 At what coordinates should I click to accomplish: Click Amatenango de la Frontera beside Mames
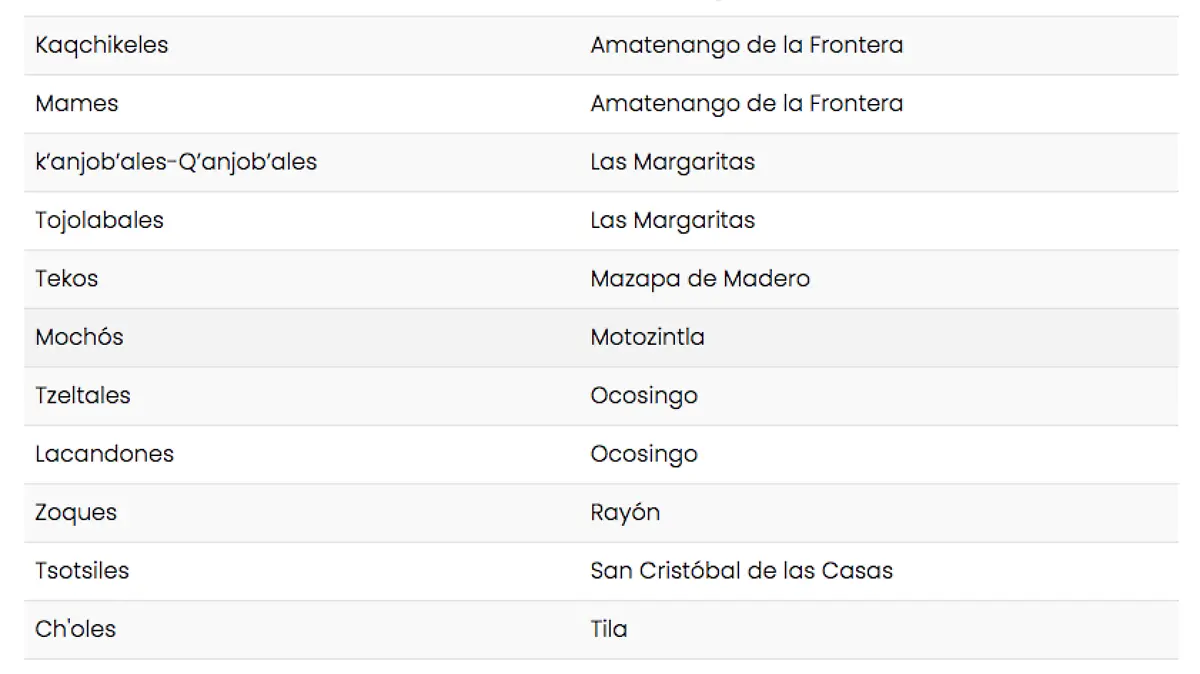[746, 103]
